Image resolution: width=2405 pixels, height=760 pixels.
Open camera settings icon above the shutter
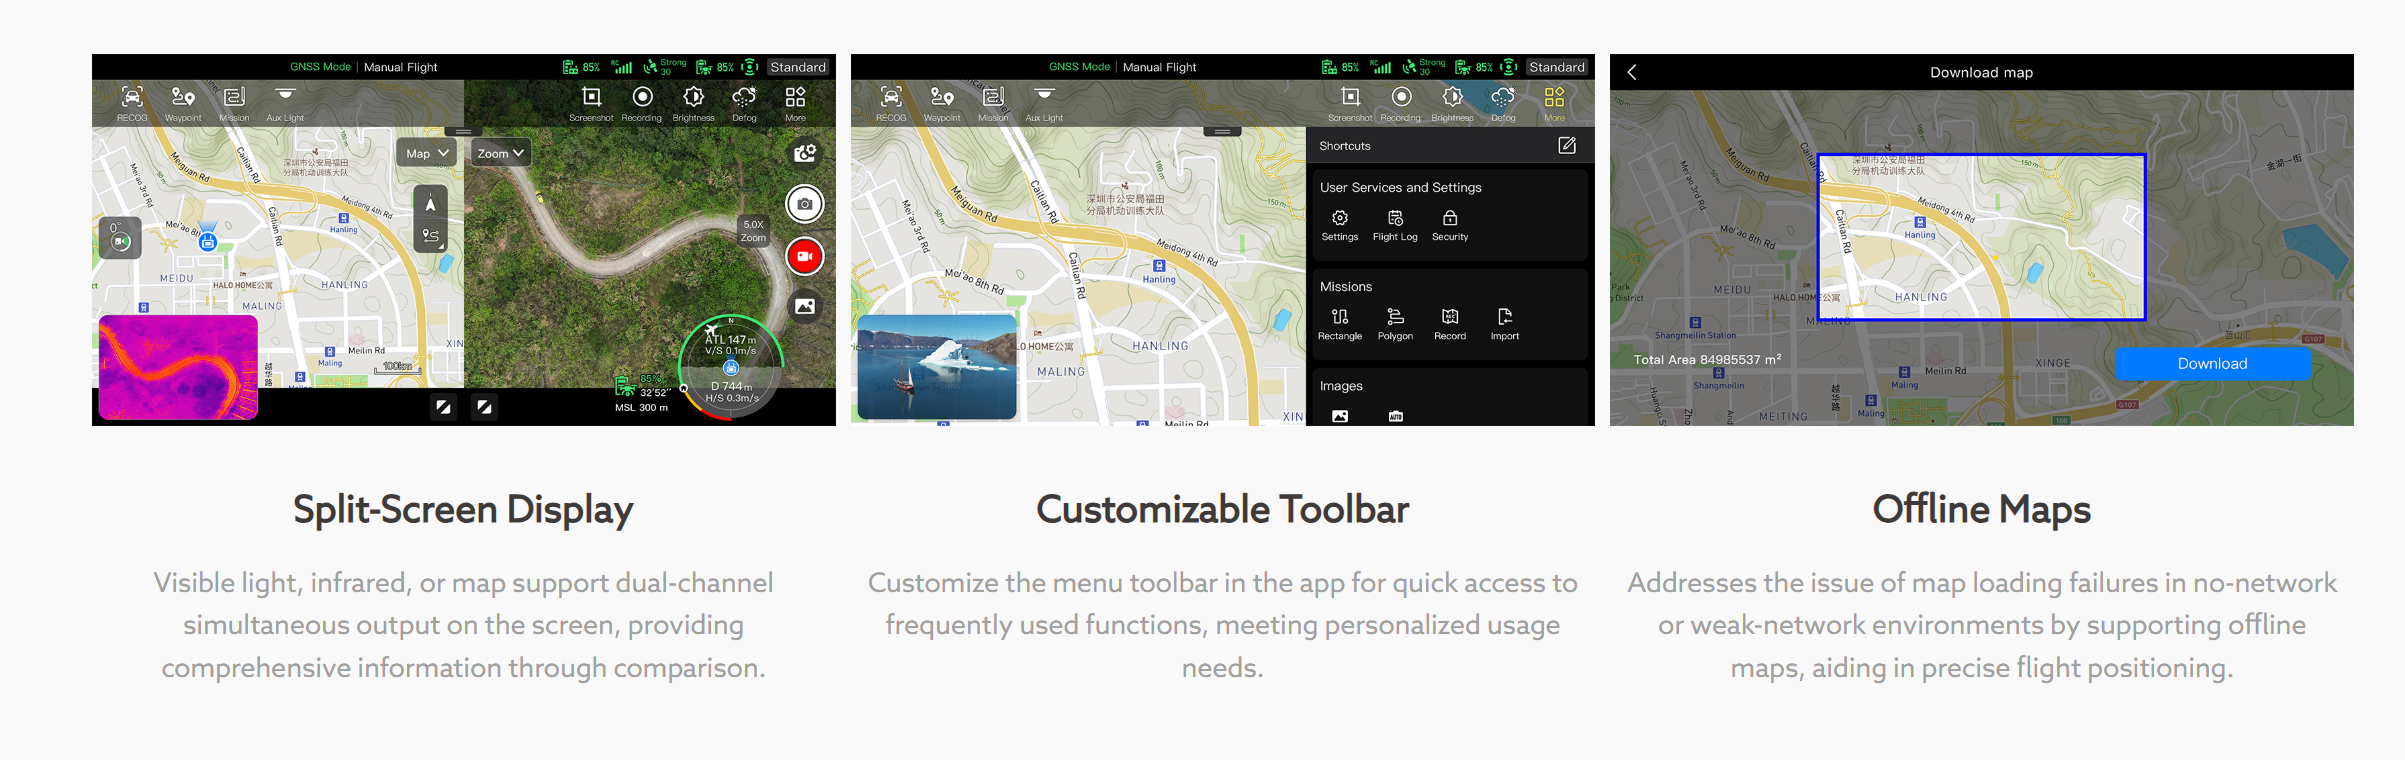click(804, 153)
